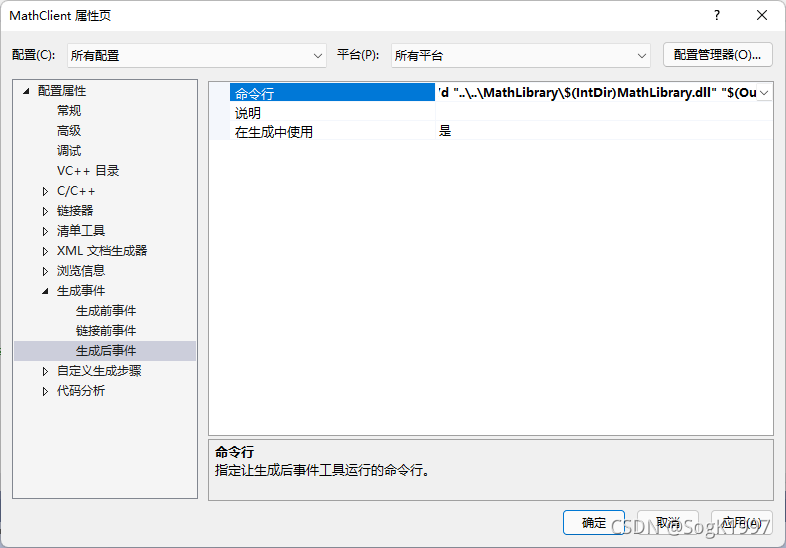Click the 确定 button
This screenshot has width=786, height=548.
click(594, 522)
